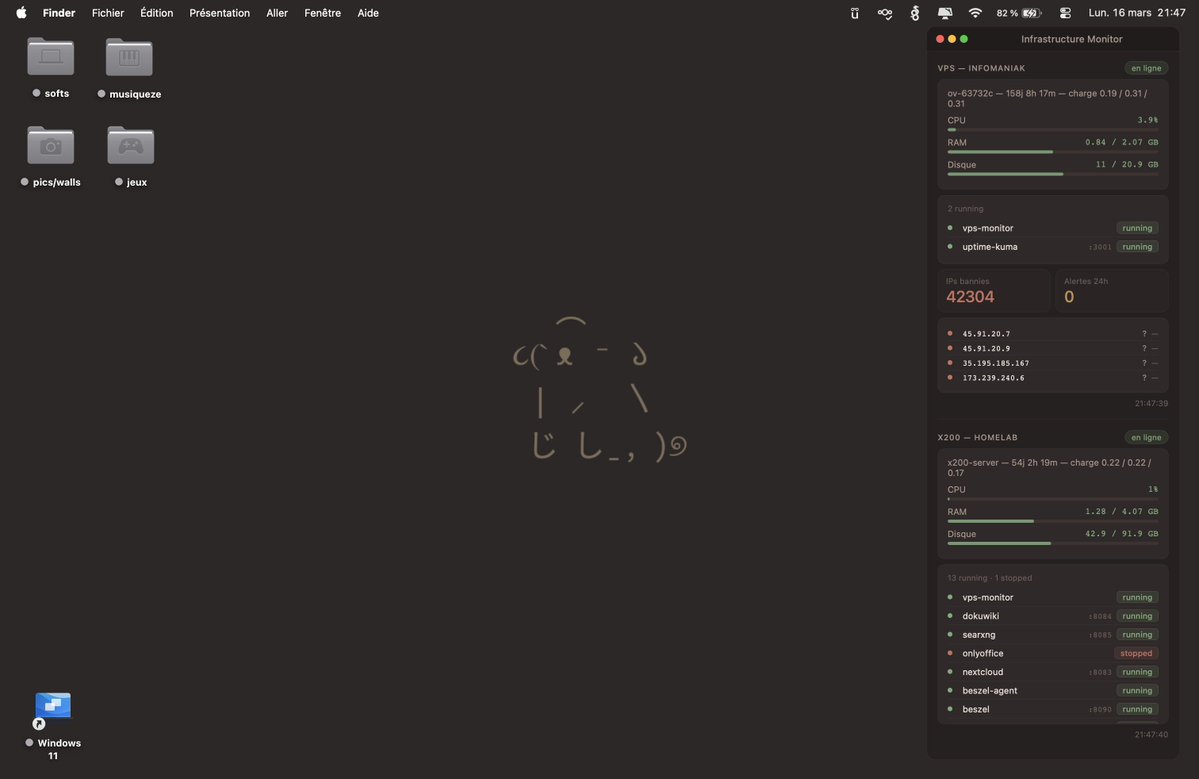Select dokuwiki container row

click(x=1052, y=616)
